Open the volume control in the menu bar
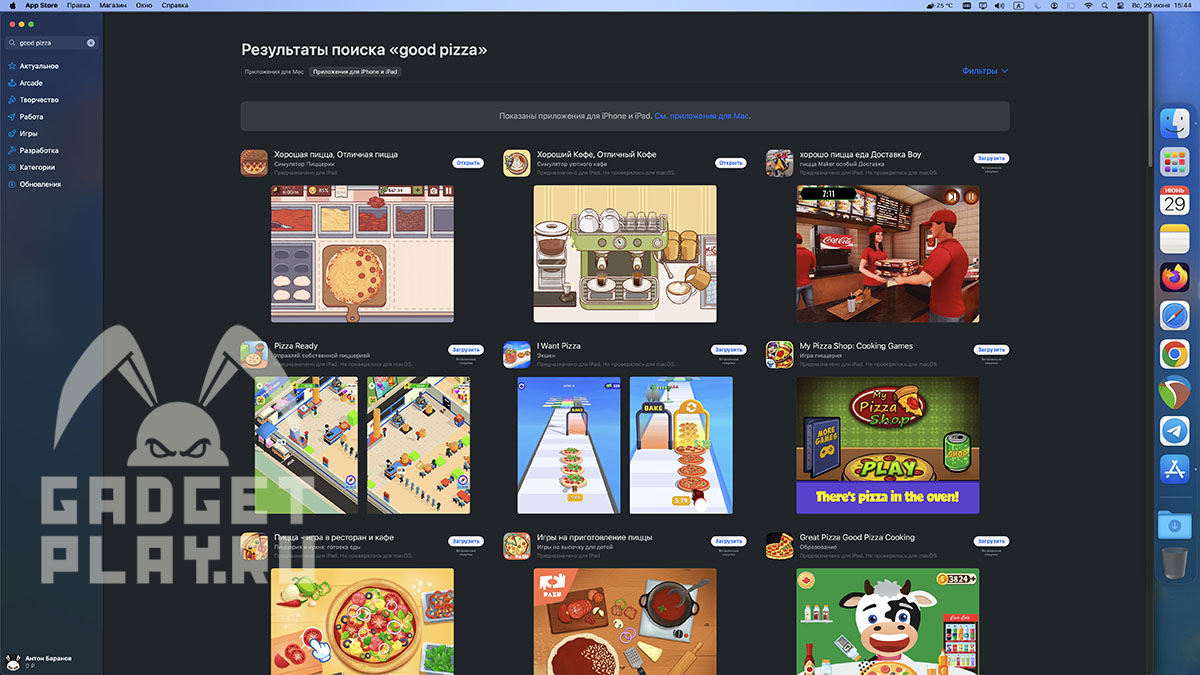The width and height of the screenshot is (1200, 675). click(x=999, y=5)
